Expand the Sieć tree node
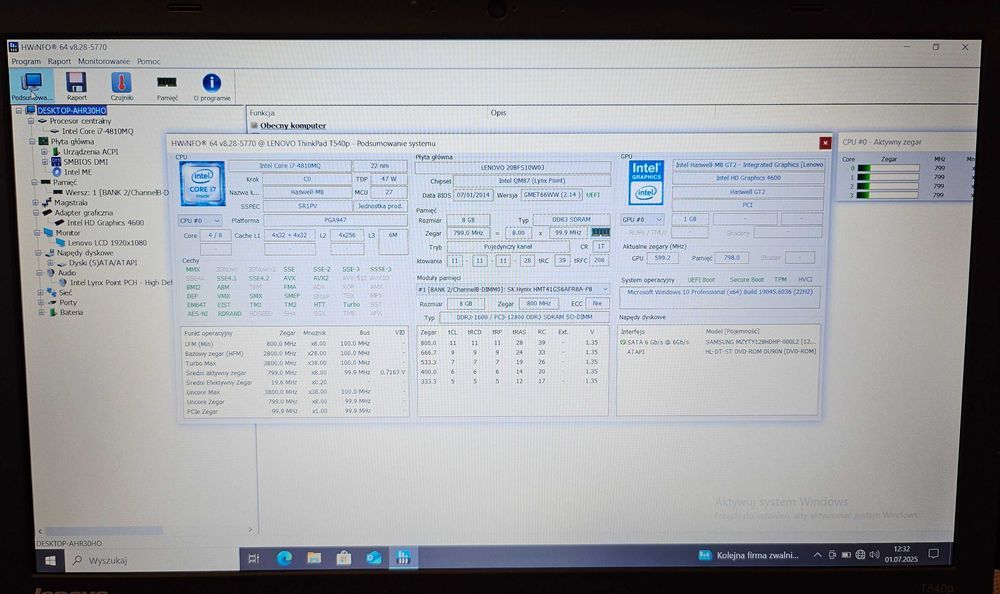The height and width of the screenshot is (594, 1000). click(x=40, y=292)
